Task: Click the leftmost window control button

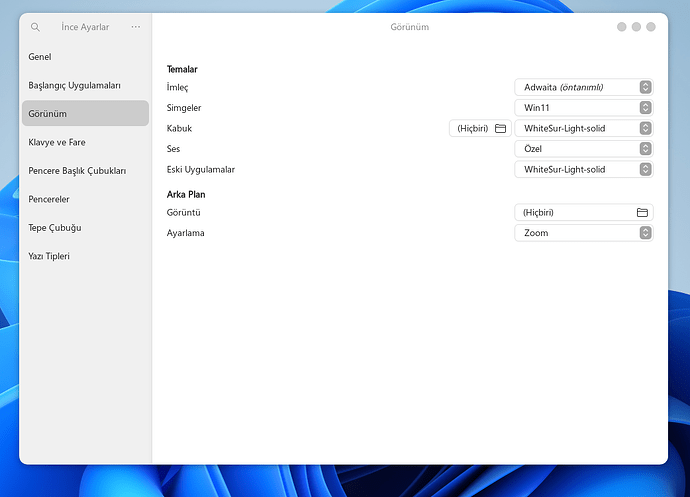Action: tap(621, 27)
